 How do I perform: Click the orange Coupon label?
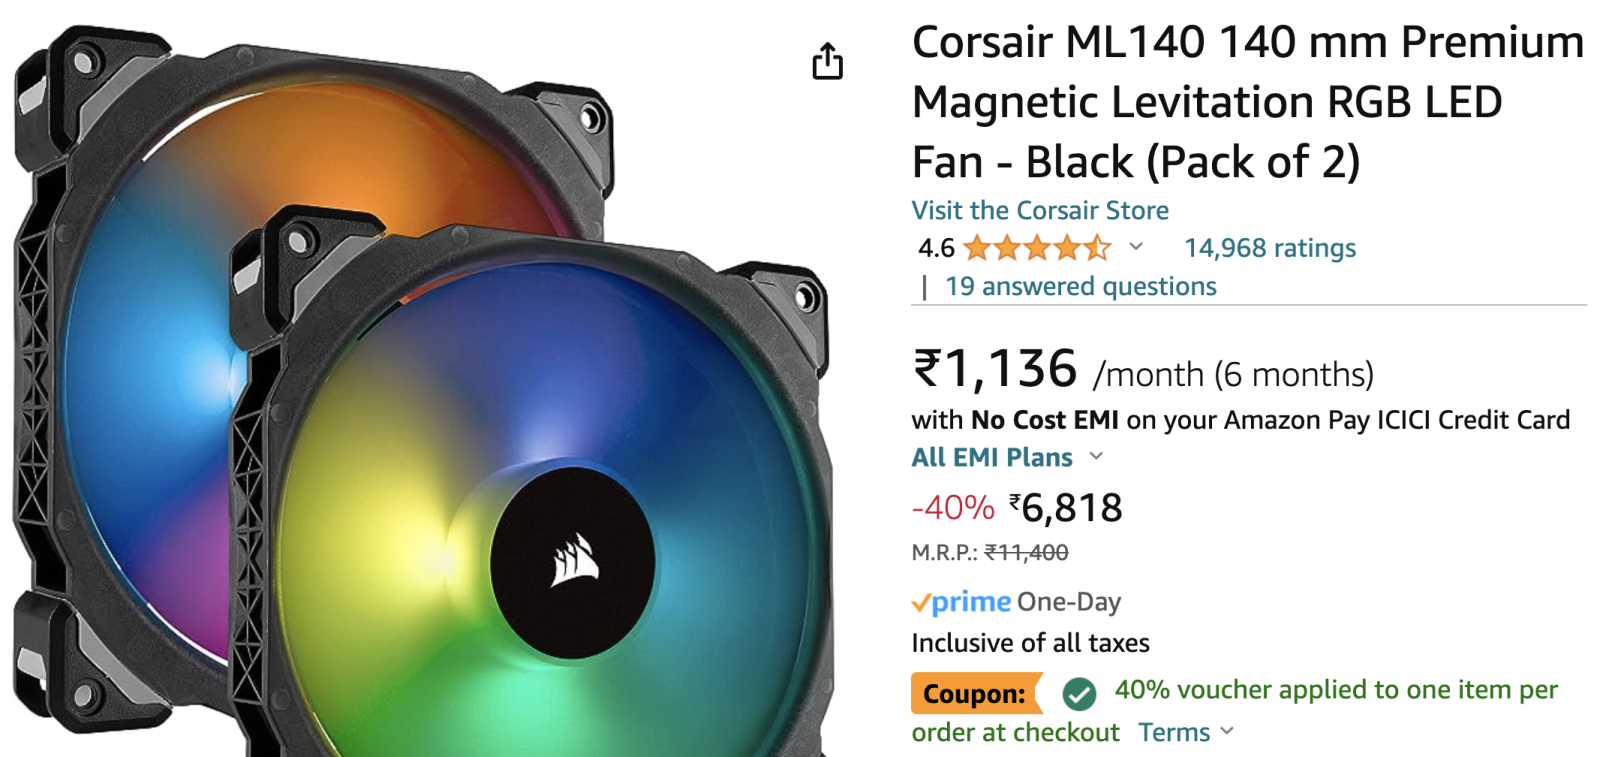click(974, 693)
